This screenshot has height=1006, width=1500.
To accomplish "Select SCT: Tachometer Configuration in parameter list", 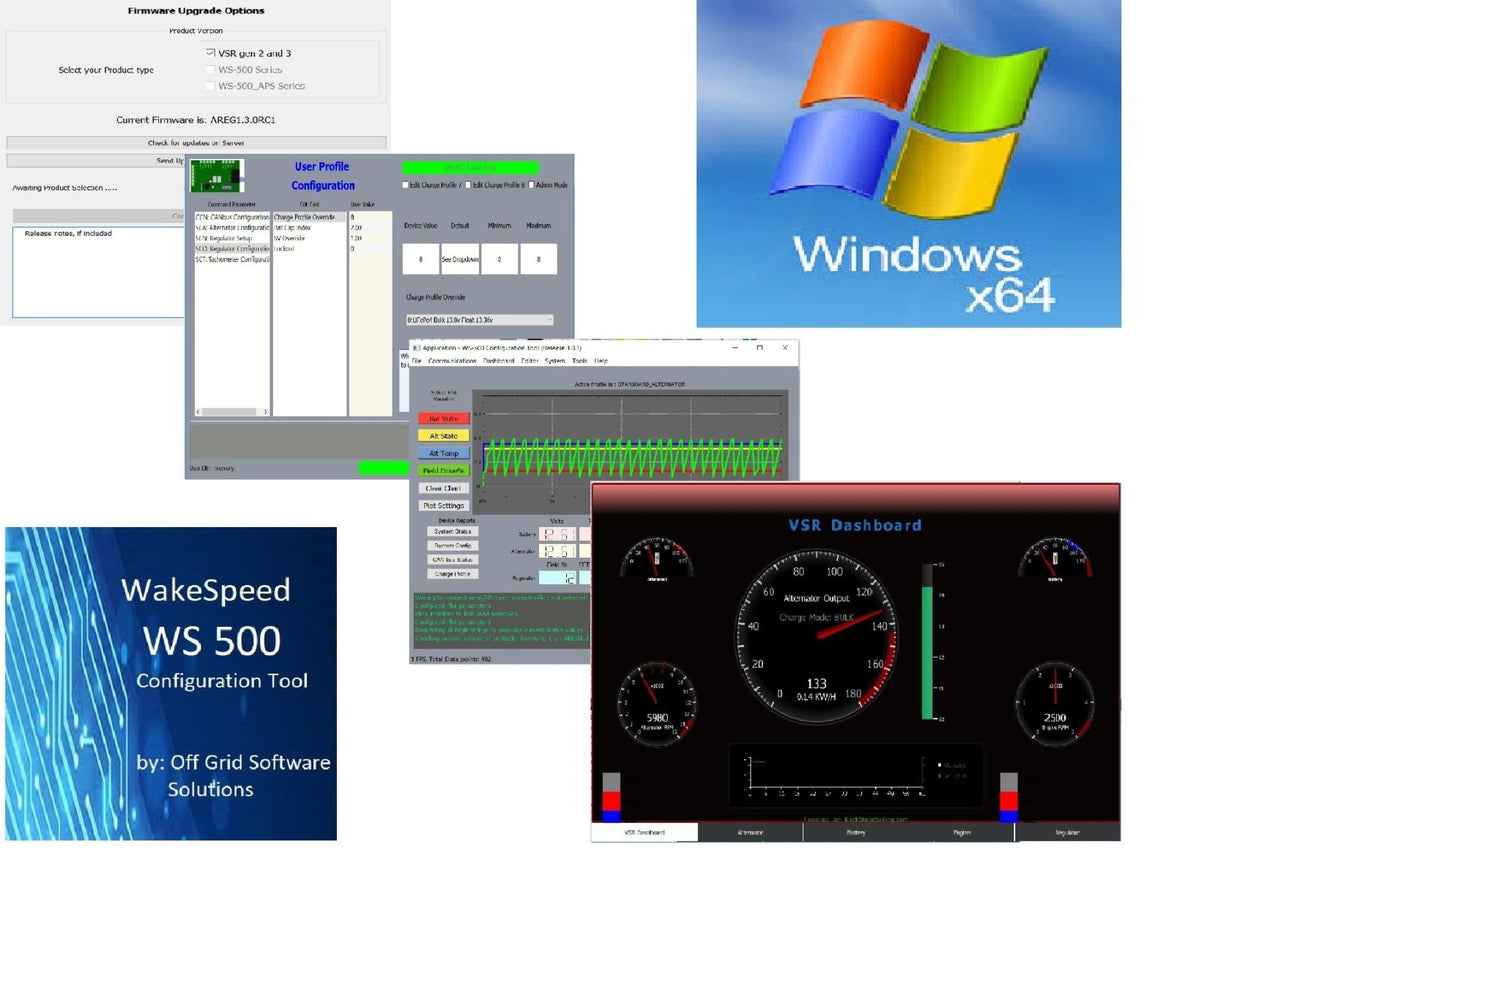I will pyautogui.click(x=232, y=259).
